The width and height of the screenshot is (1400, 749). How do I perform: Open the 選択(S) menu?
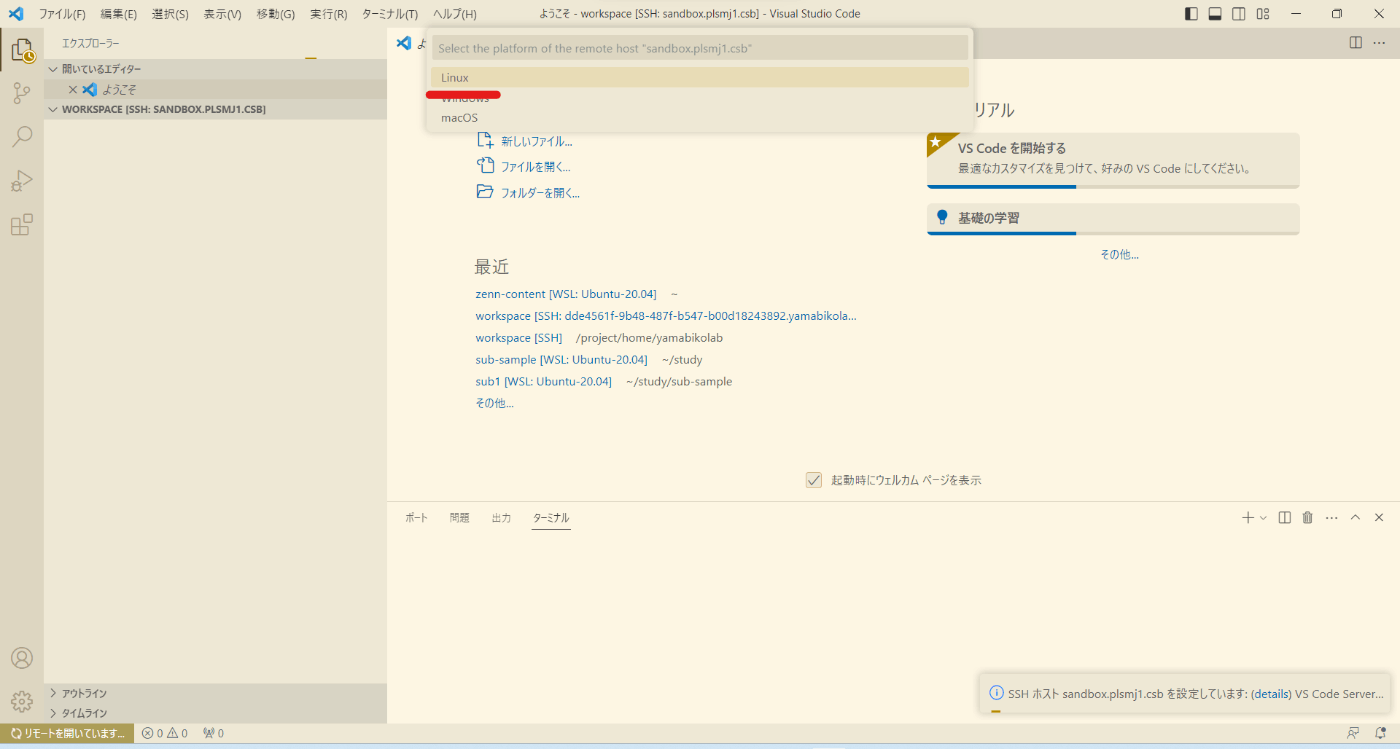pos(170,14)
